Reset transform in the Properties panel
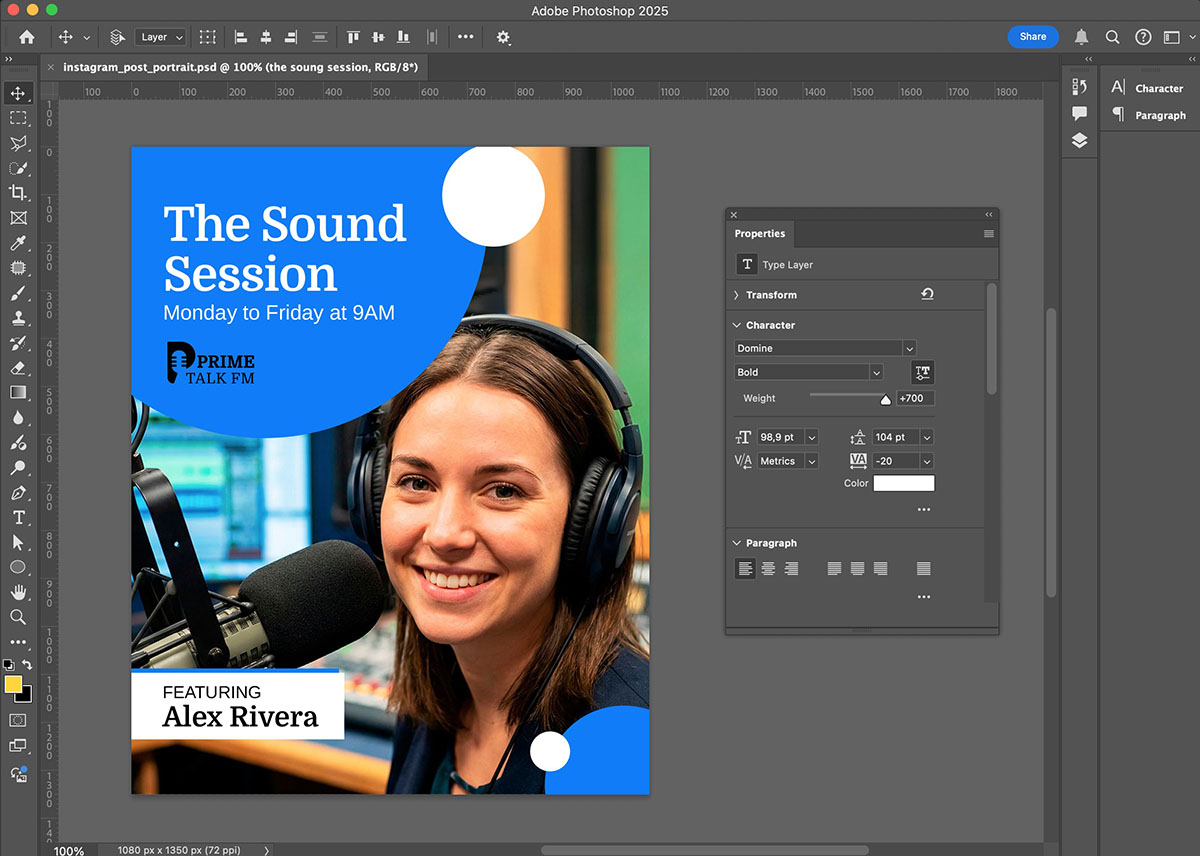The image size is (1200, 856). pyautogui.click(x=927, y=295)
